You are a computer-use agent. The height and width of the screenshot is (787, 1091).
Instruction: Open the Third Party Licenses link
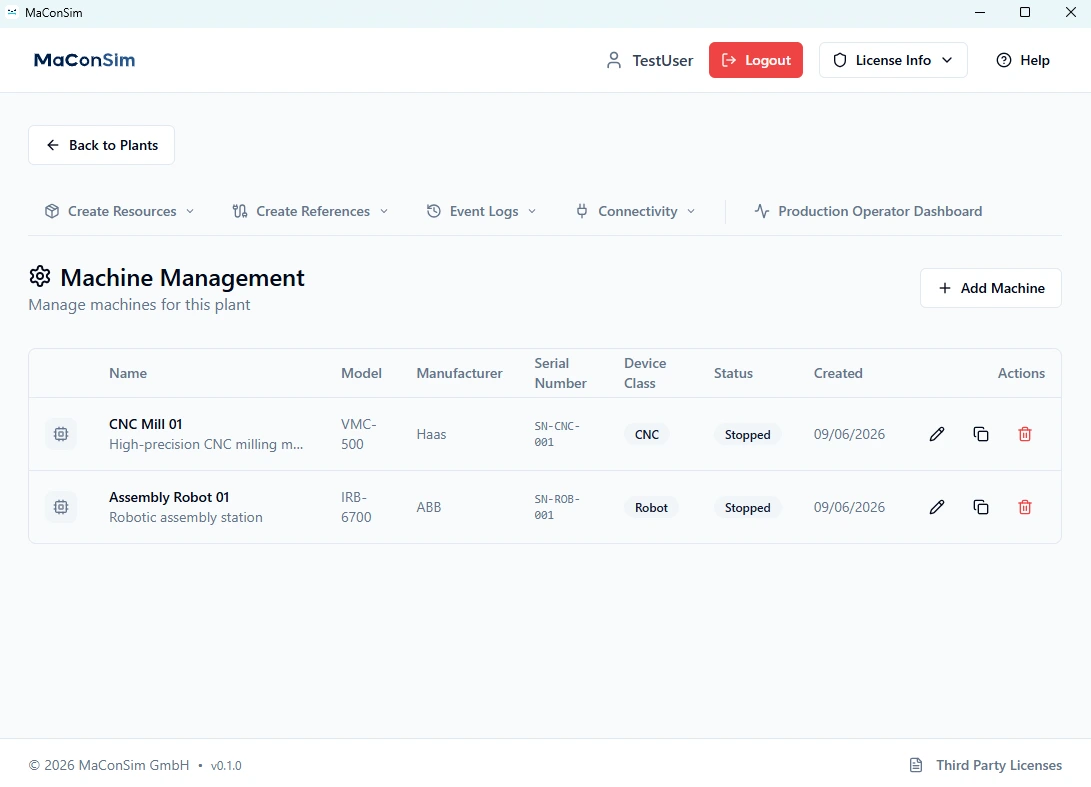click(986, 765)
